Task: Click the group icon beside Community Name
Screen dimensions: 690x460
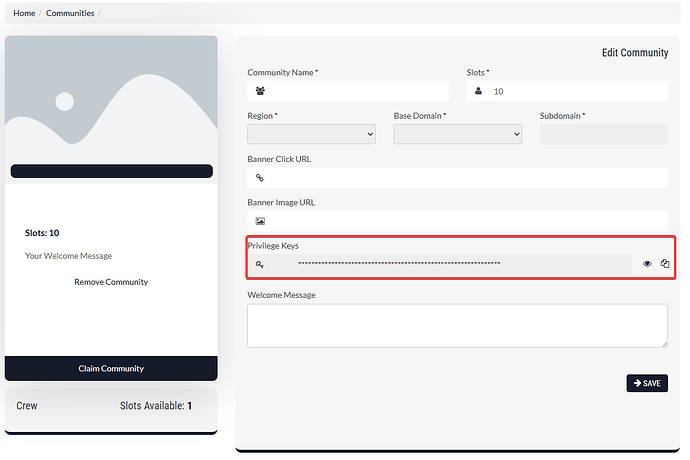Action: (x=260, y=91)
